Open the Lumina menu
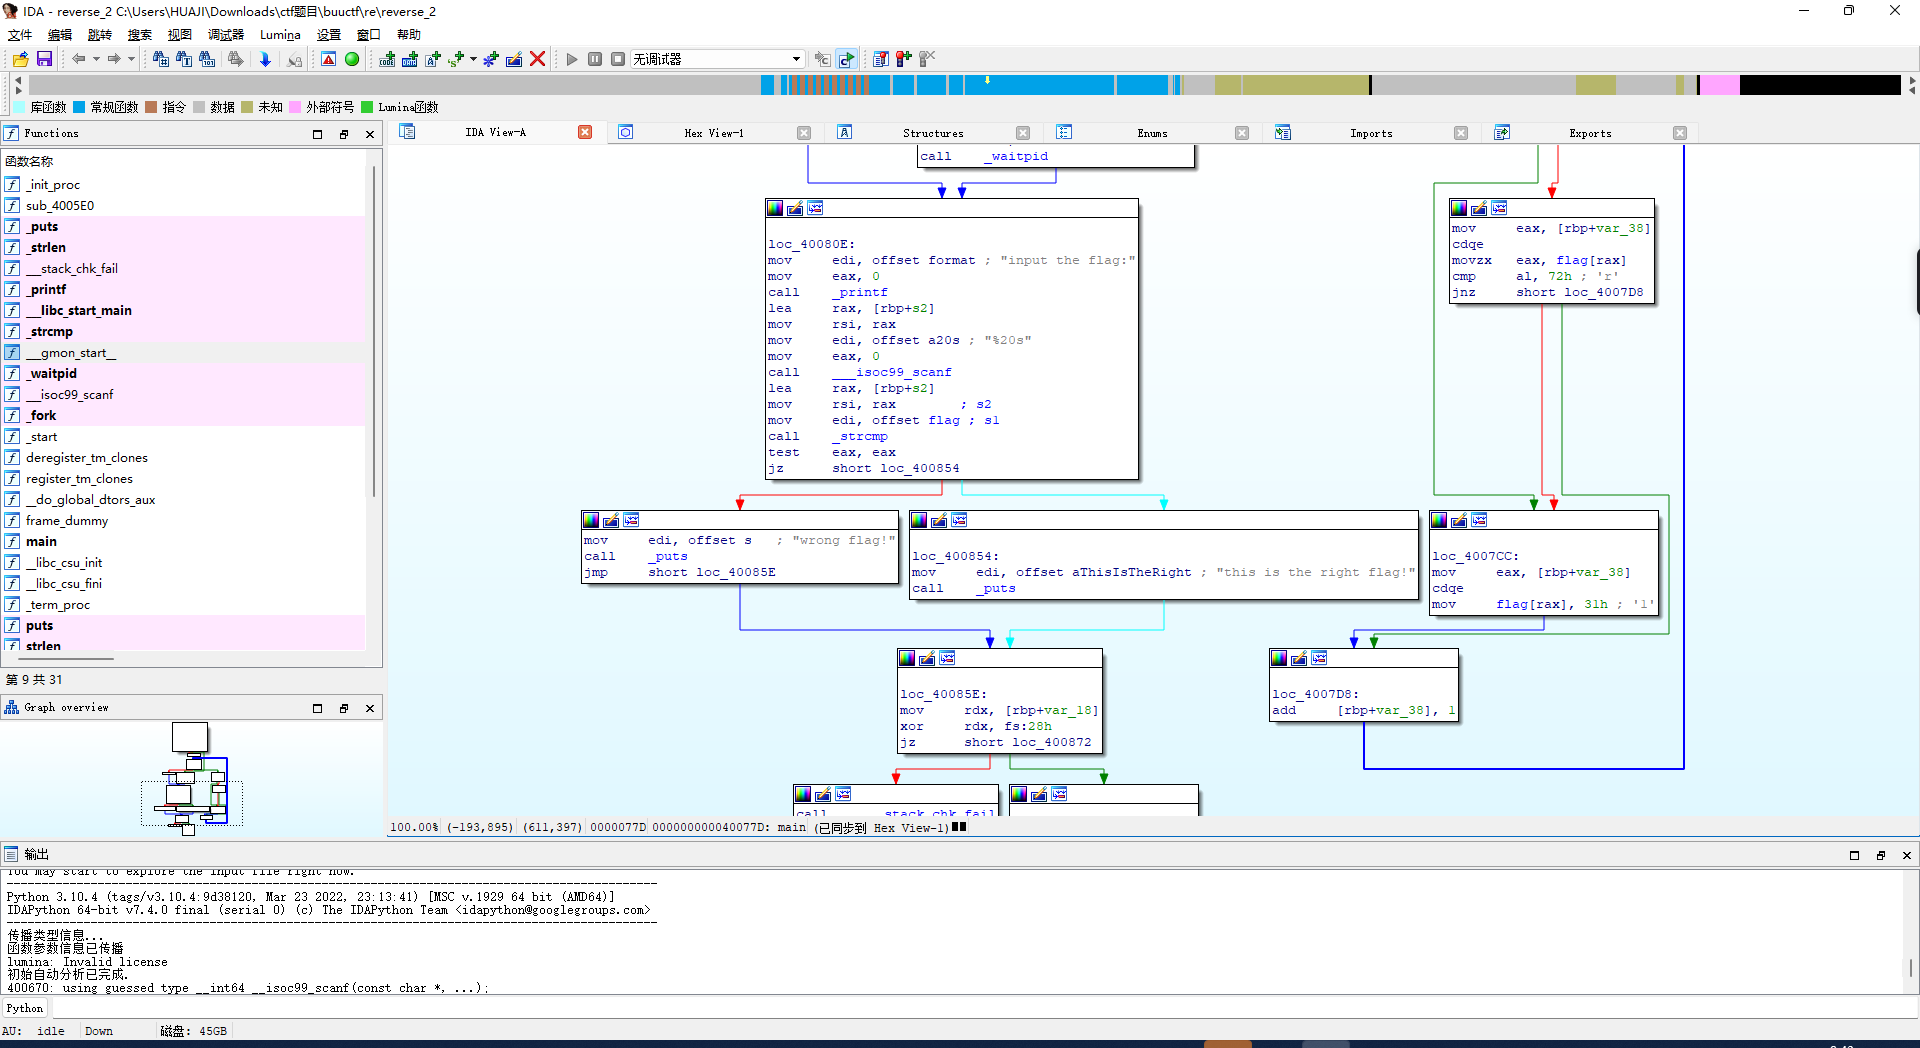 [280, 34]
